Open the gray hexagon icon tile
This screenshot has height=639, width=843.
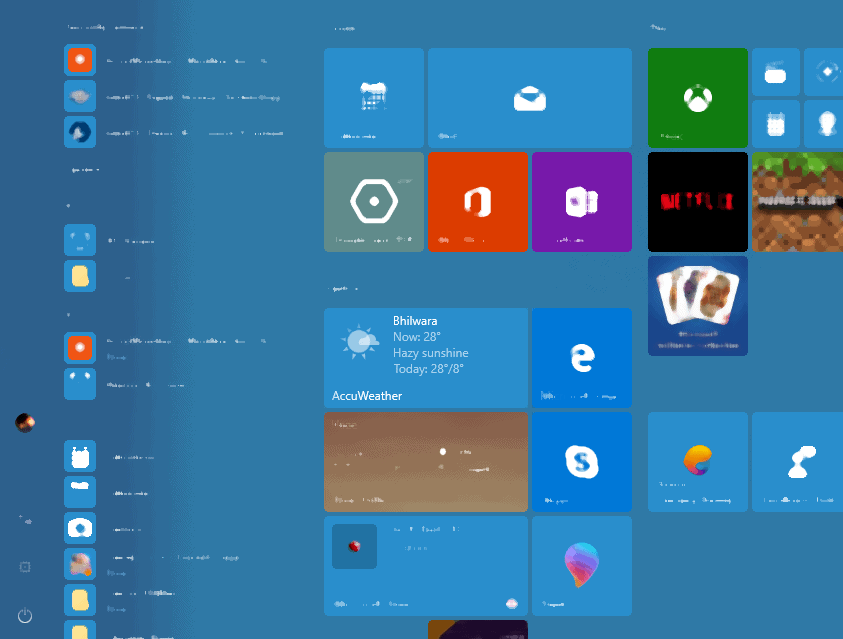(x=374, y=202)
